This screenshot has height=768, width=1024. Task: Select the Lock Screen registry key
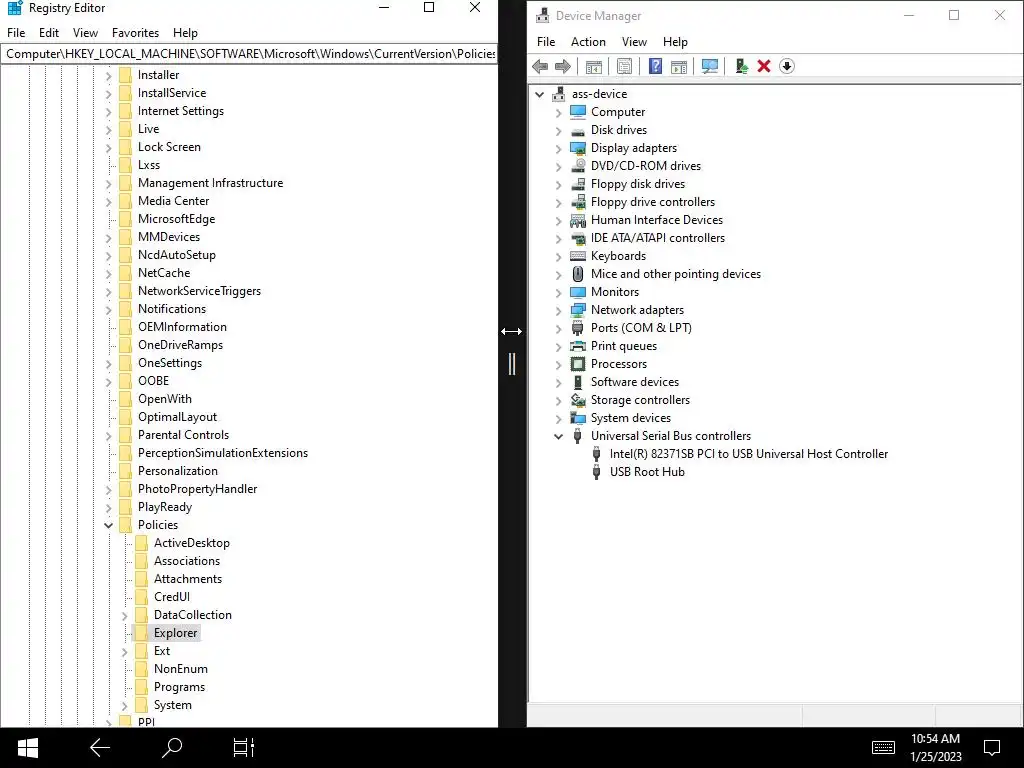click(169, 147)
